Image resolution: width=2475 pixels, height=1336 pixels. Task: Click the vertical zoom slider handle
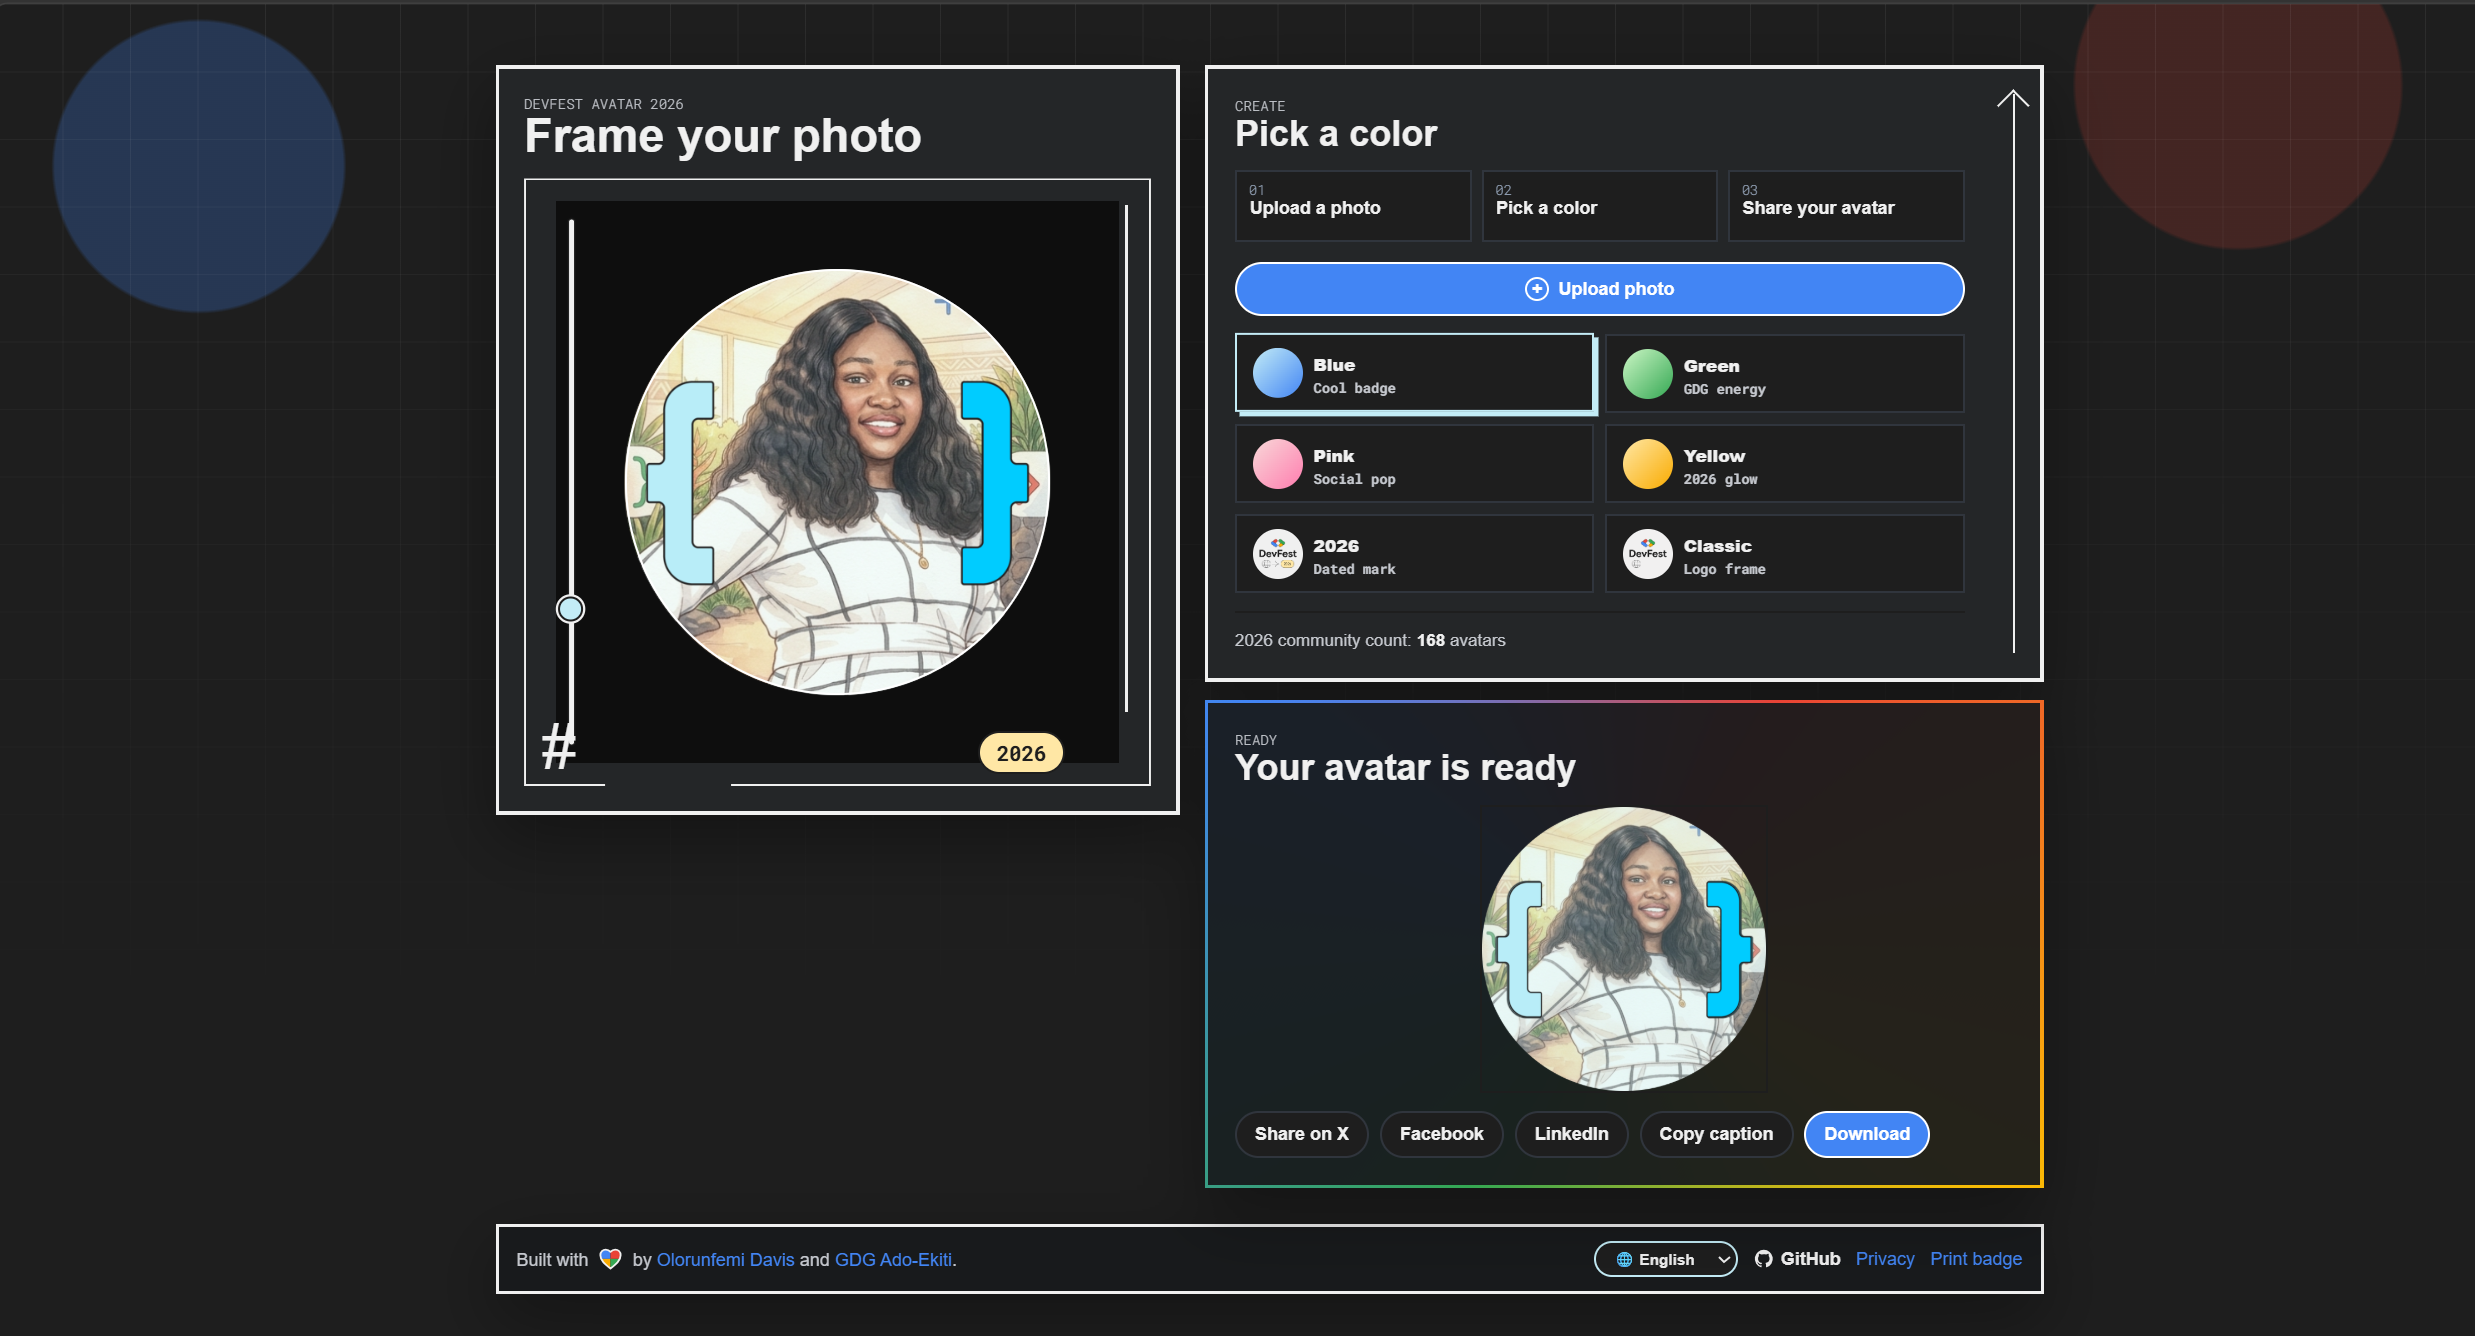(570, 609)
